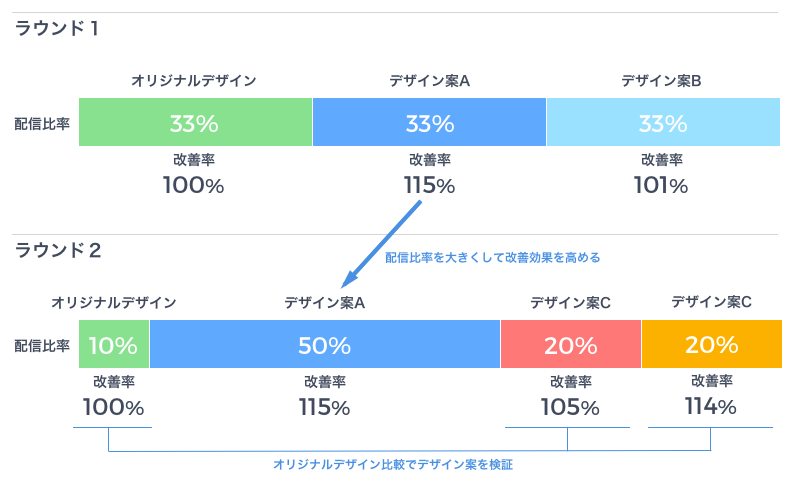Click the ラウンド 1 heading
Viewport: 795px width, 499px height.
click(x=56, y=28)
